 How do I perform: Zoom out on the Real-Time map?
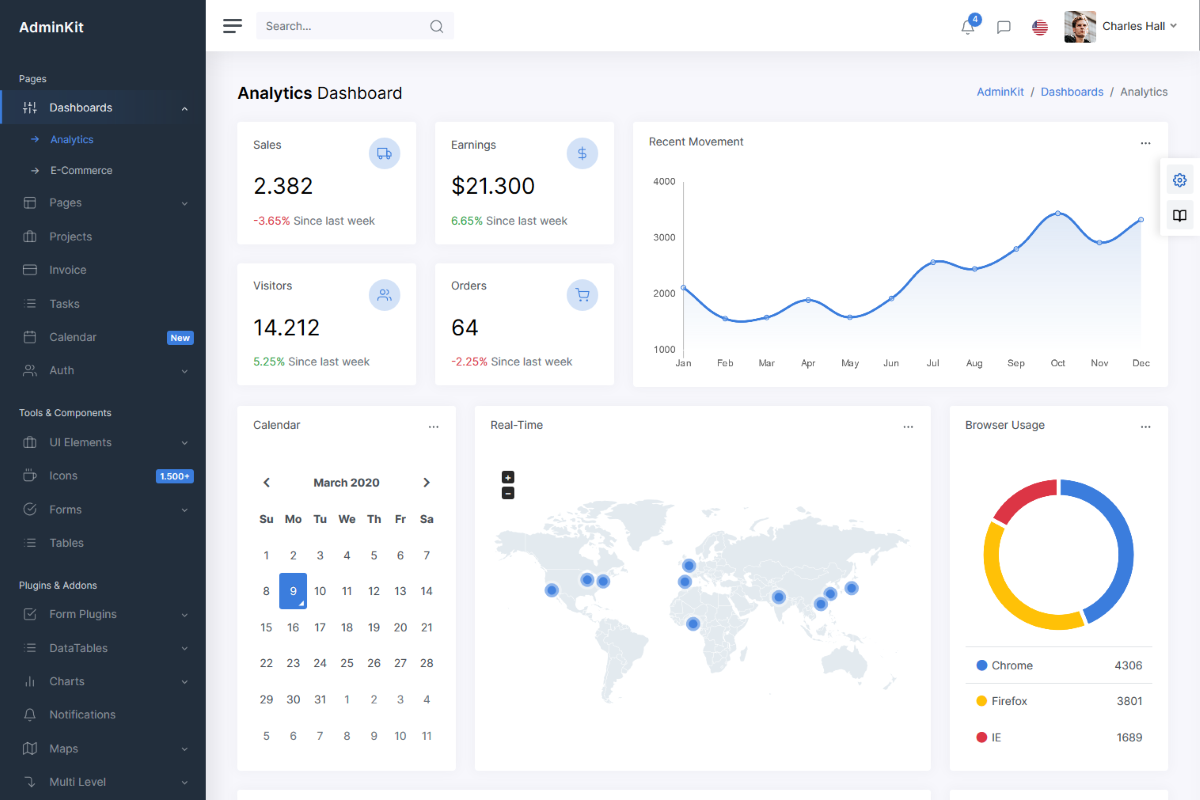point(508,492)
